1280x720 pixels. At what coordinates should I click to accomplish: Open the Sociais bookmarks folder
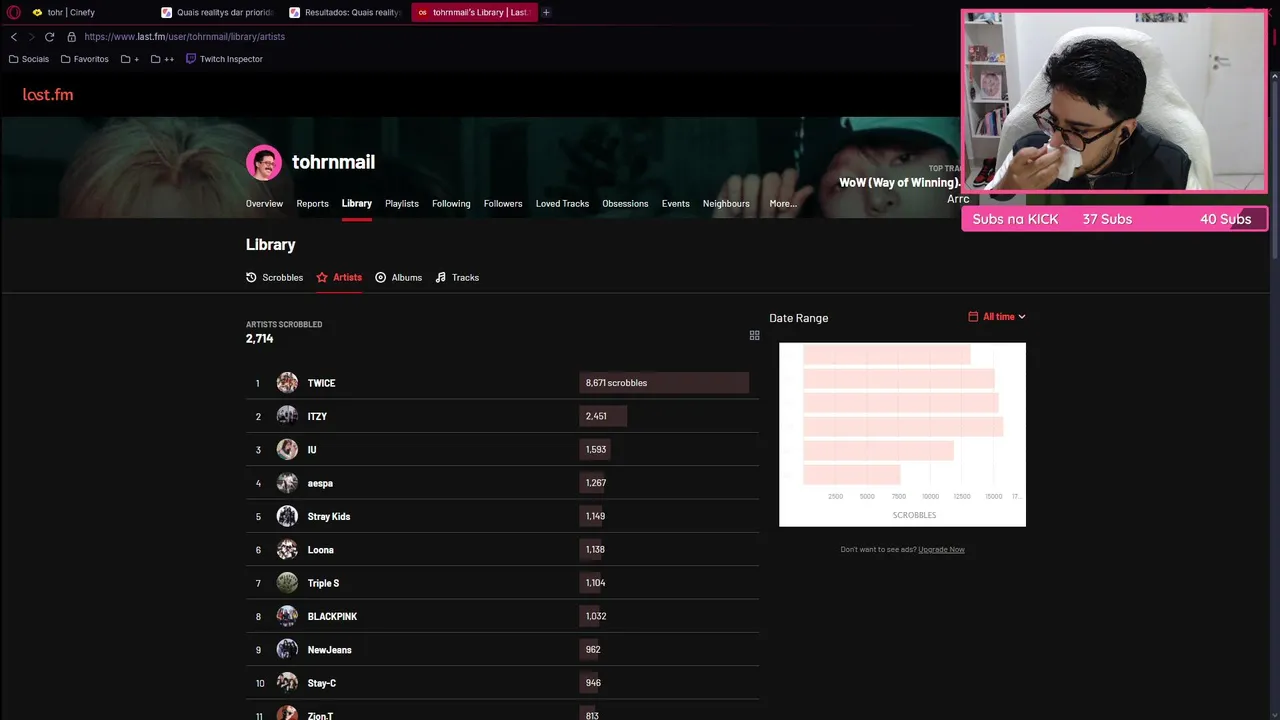[x=28, y=59]
